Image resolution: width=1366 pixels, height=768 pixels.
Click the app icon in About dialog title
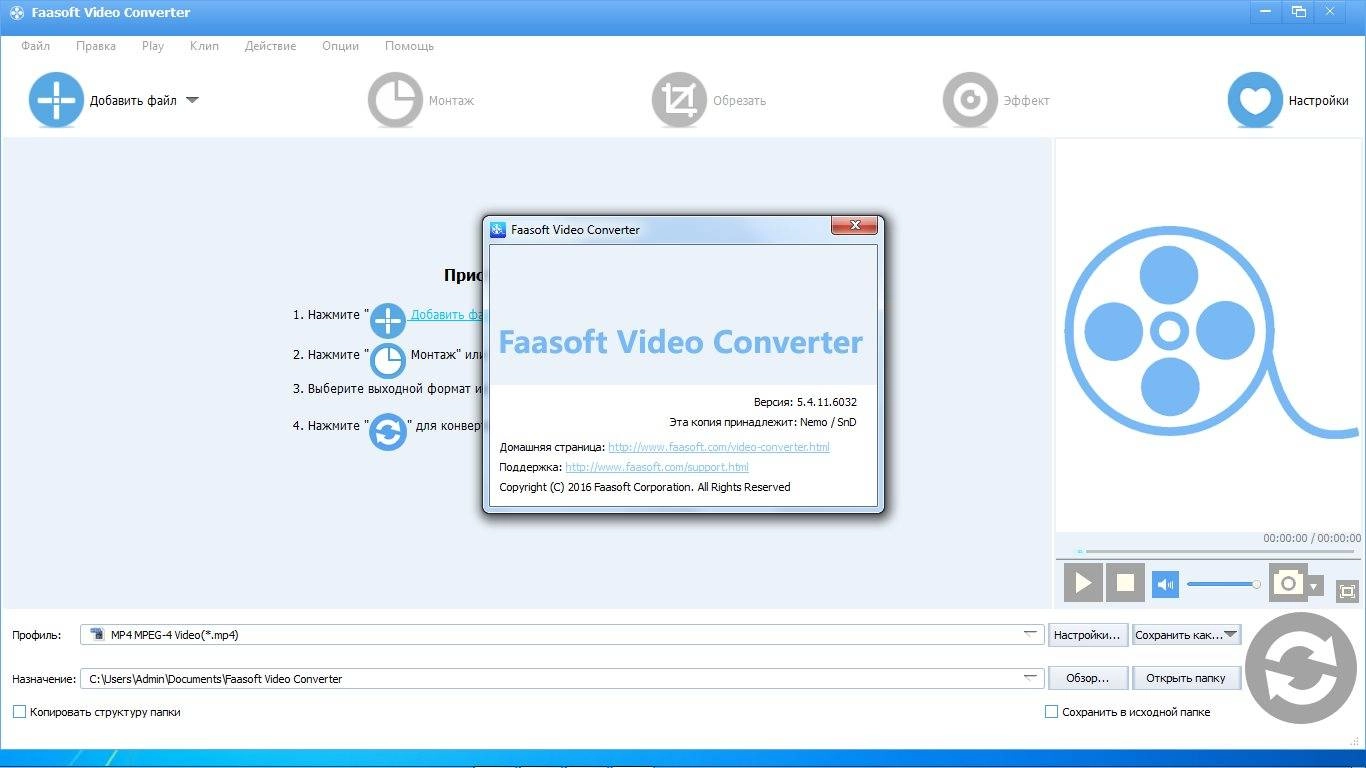(x=498, y=230)
